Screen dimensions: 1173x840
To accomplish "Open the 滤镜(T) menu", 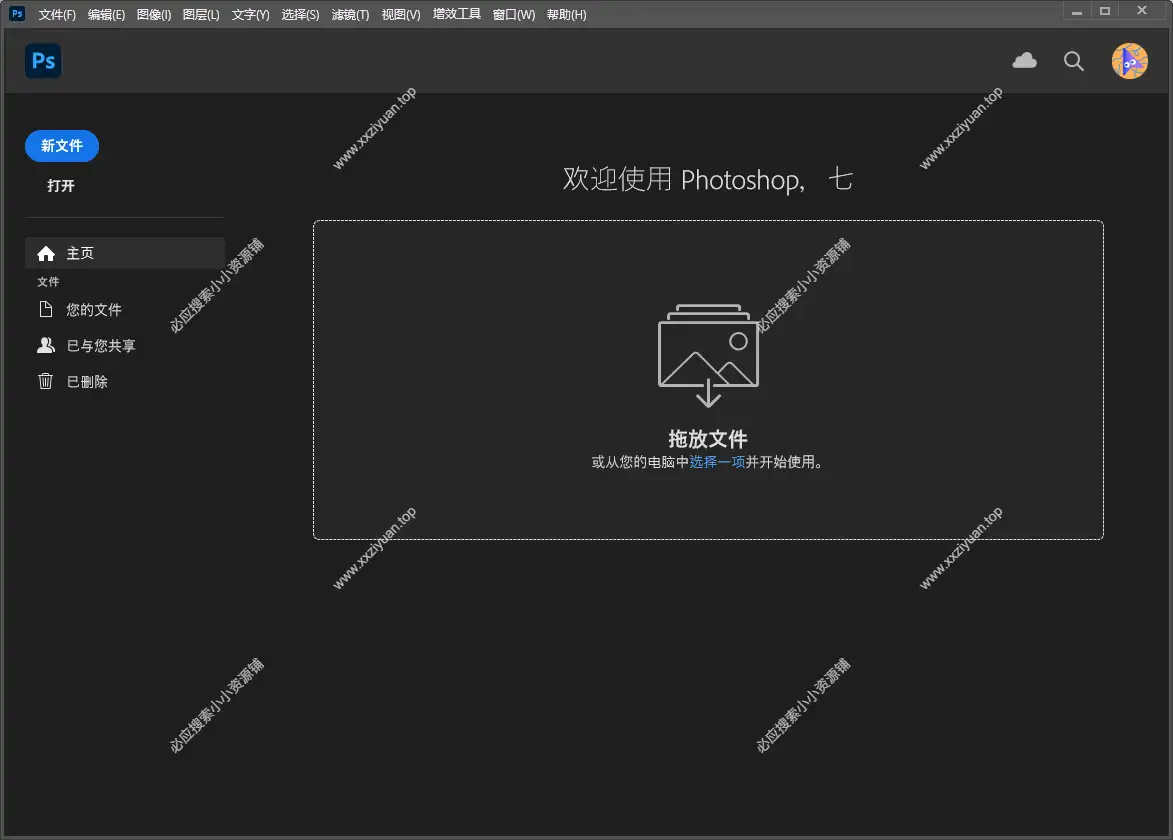I will (x=350, y=14).
